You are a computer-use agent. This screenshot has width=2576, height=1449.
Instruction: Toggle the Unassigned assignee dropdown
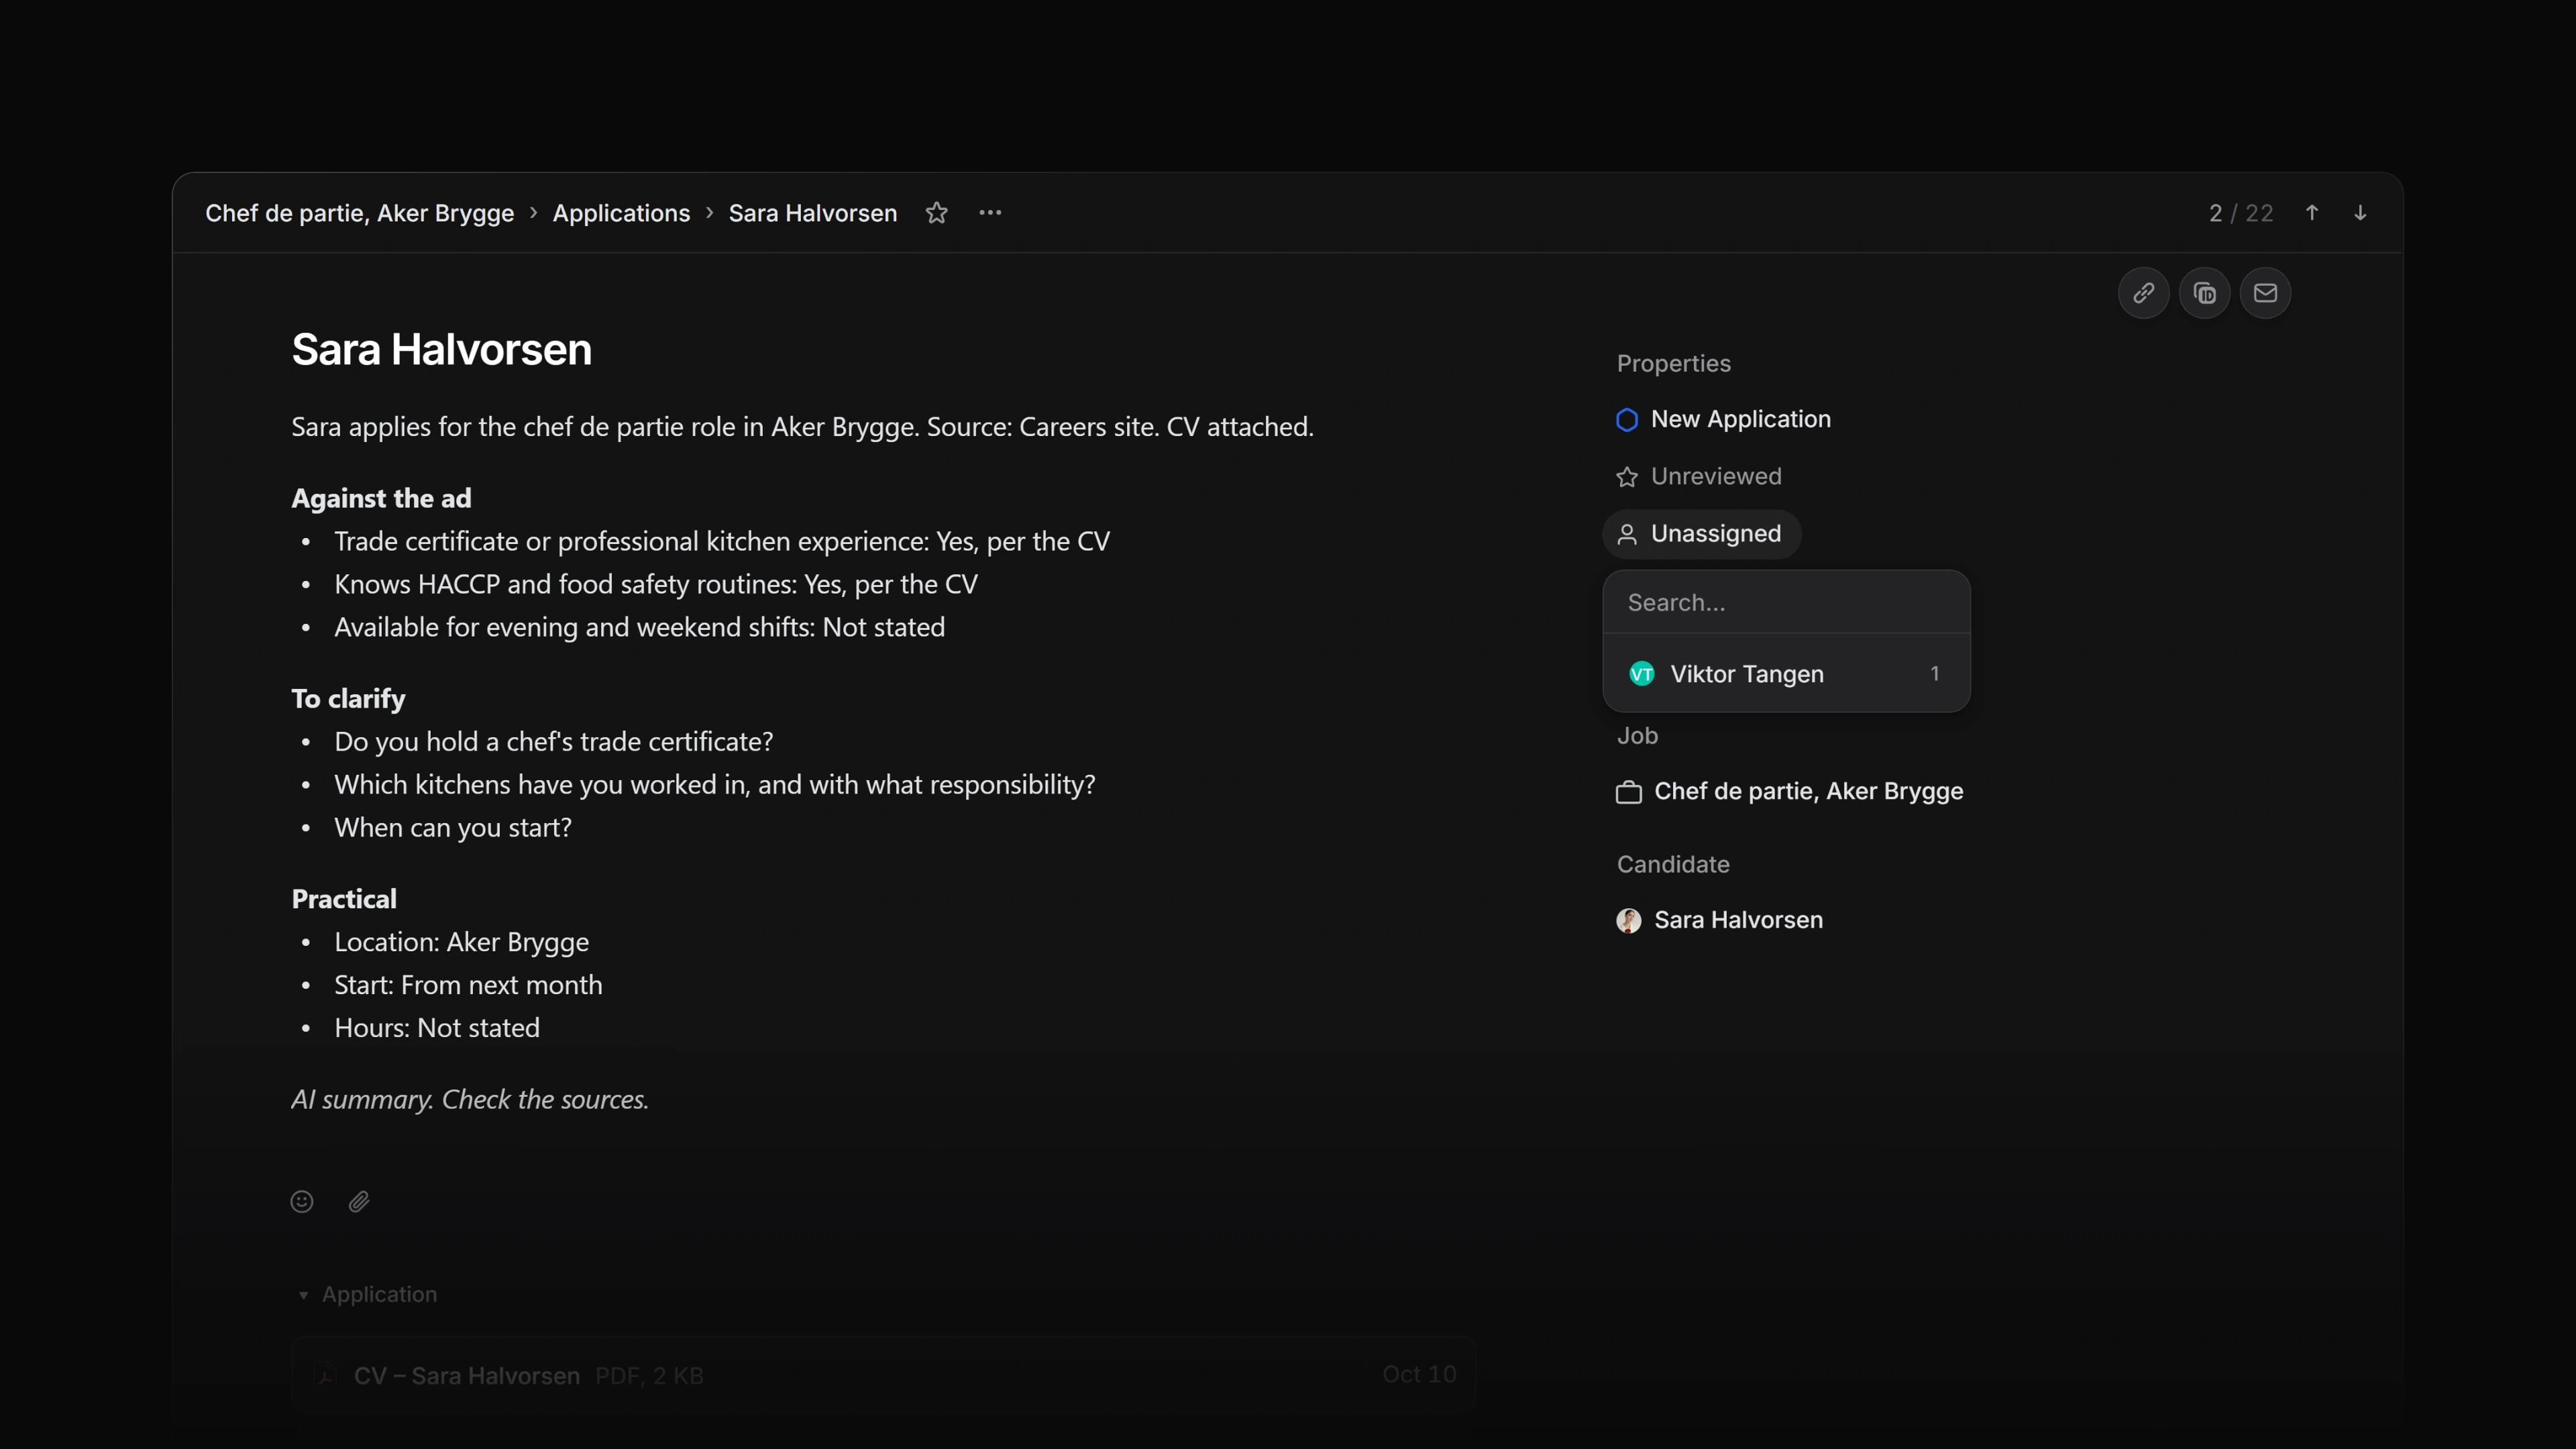point(1701,534)
